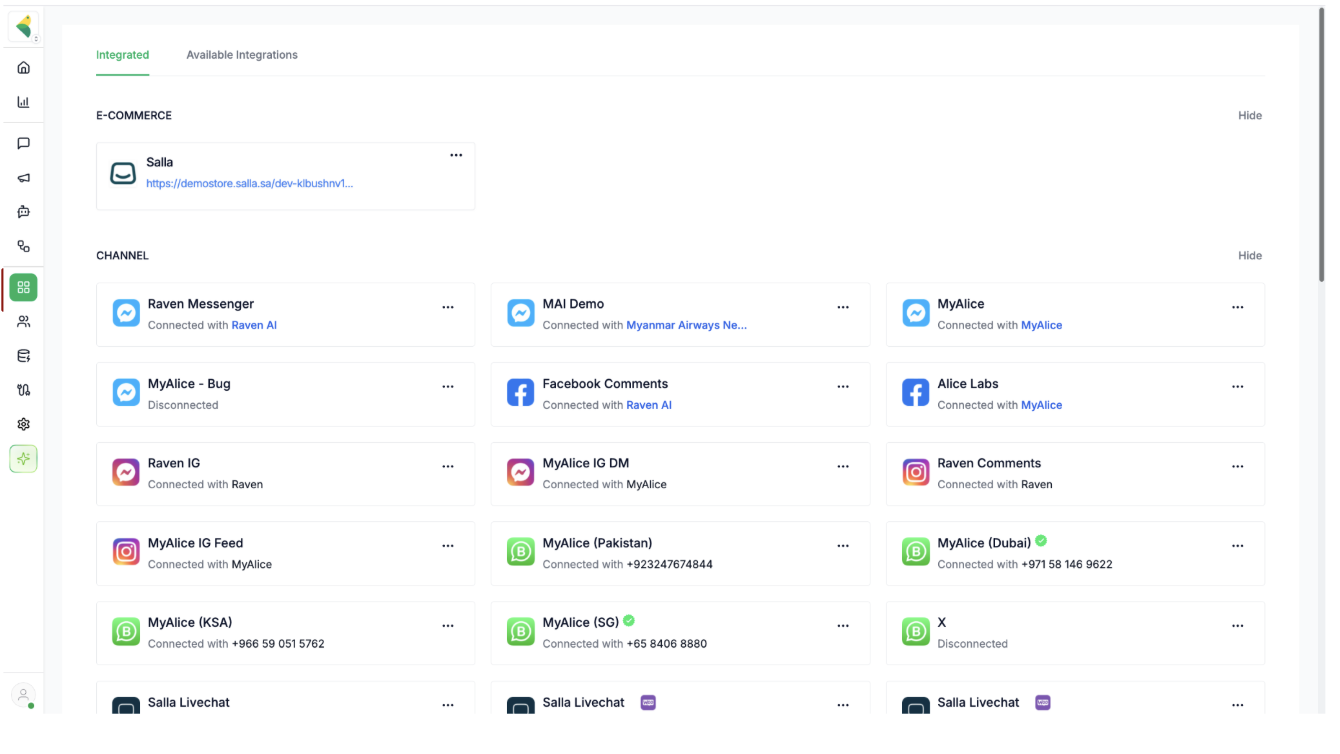The width and height of the screenshot is (1340, 754).
Task: Open MyAlice link on Alice Labs card
Action: (1042, 405)
